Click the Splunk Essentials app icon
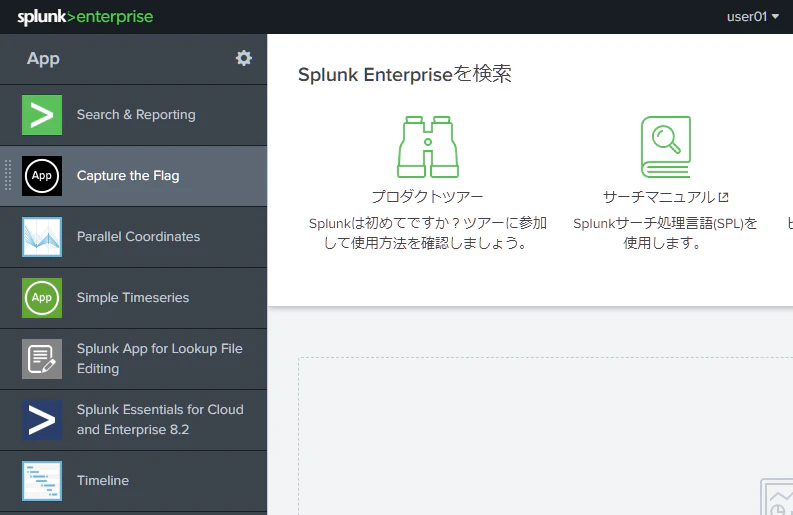 42,420
